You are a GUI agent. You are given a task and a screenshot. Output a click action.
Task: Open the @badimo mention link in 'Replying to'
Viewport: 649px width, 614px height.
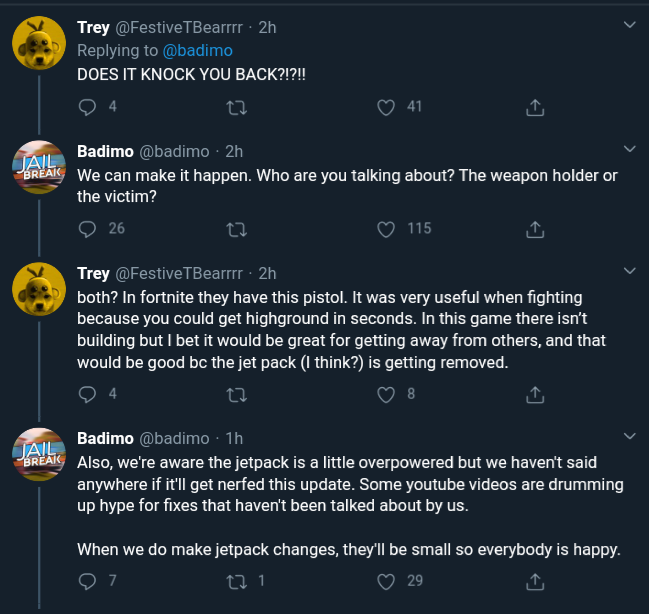point(195,51)
